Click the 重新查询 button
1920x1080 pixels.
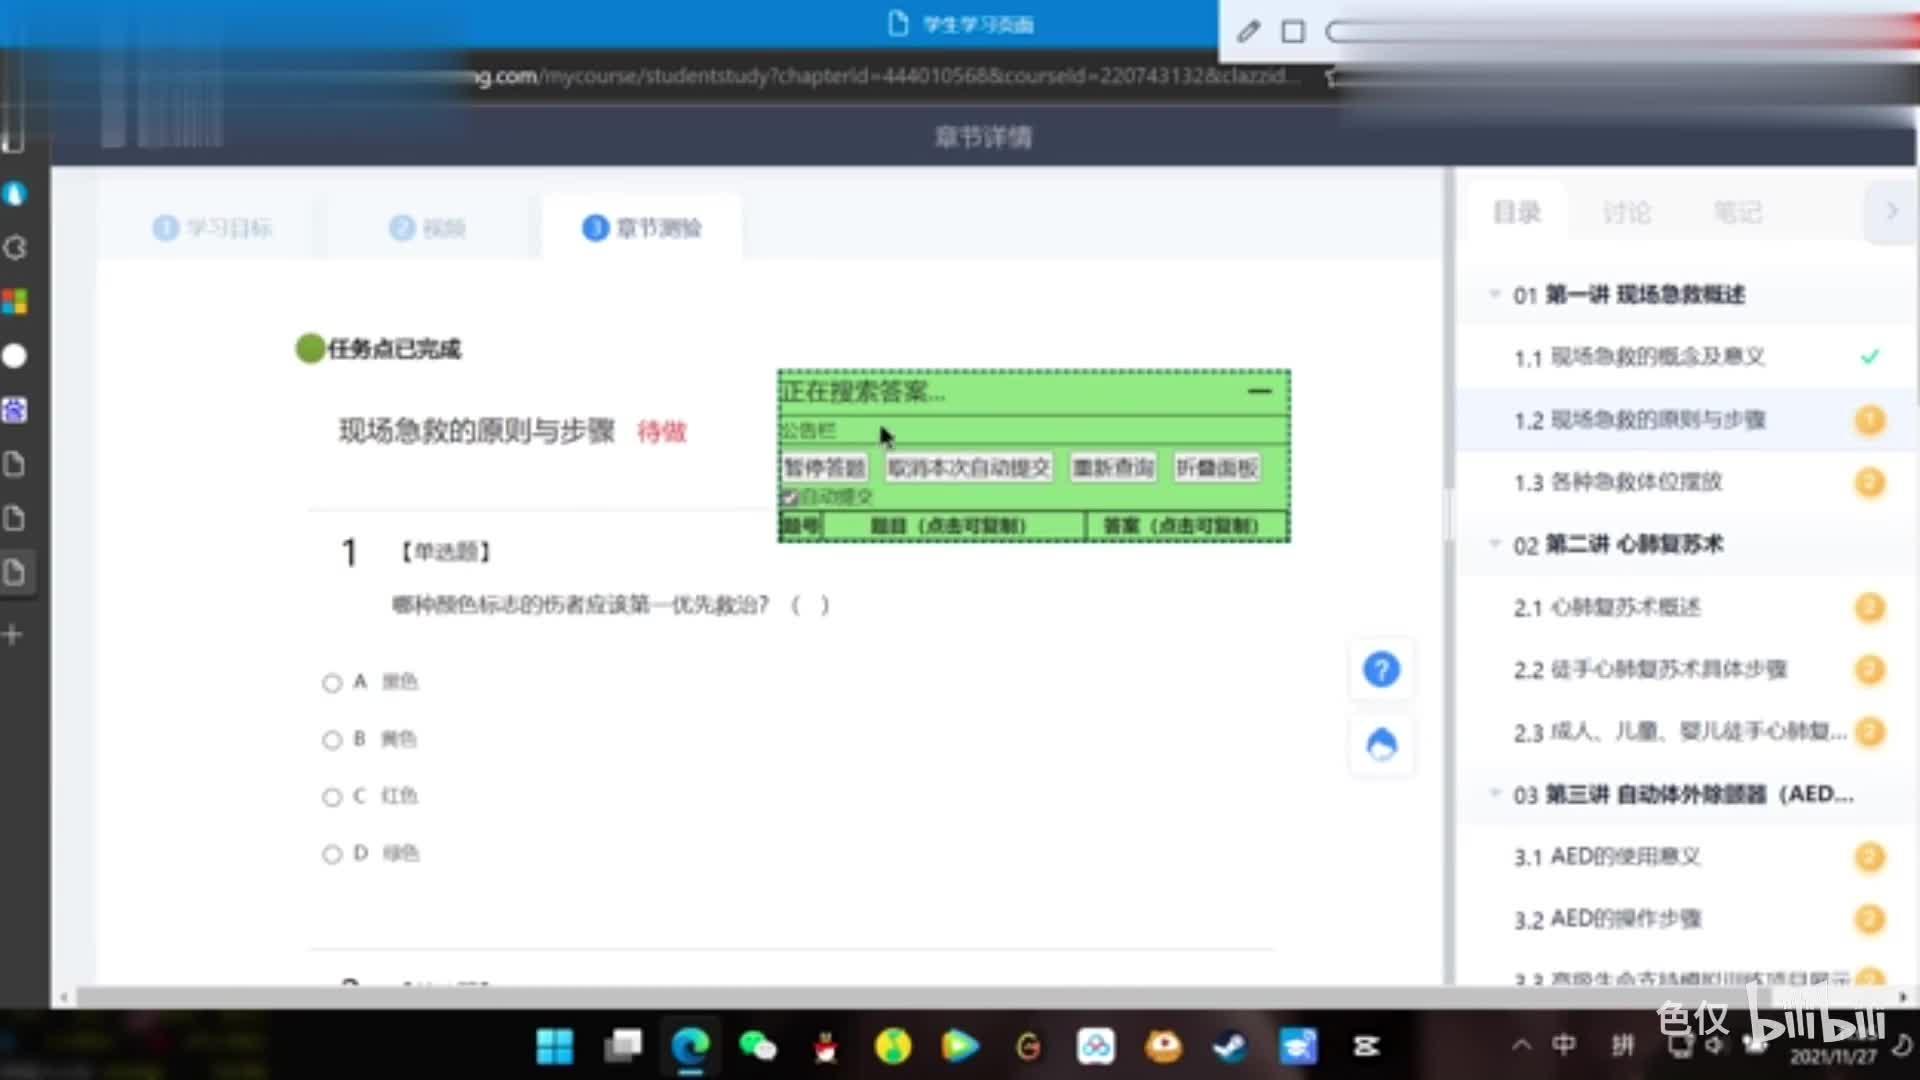tap(1113, 467)
